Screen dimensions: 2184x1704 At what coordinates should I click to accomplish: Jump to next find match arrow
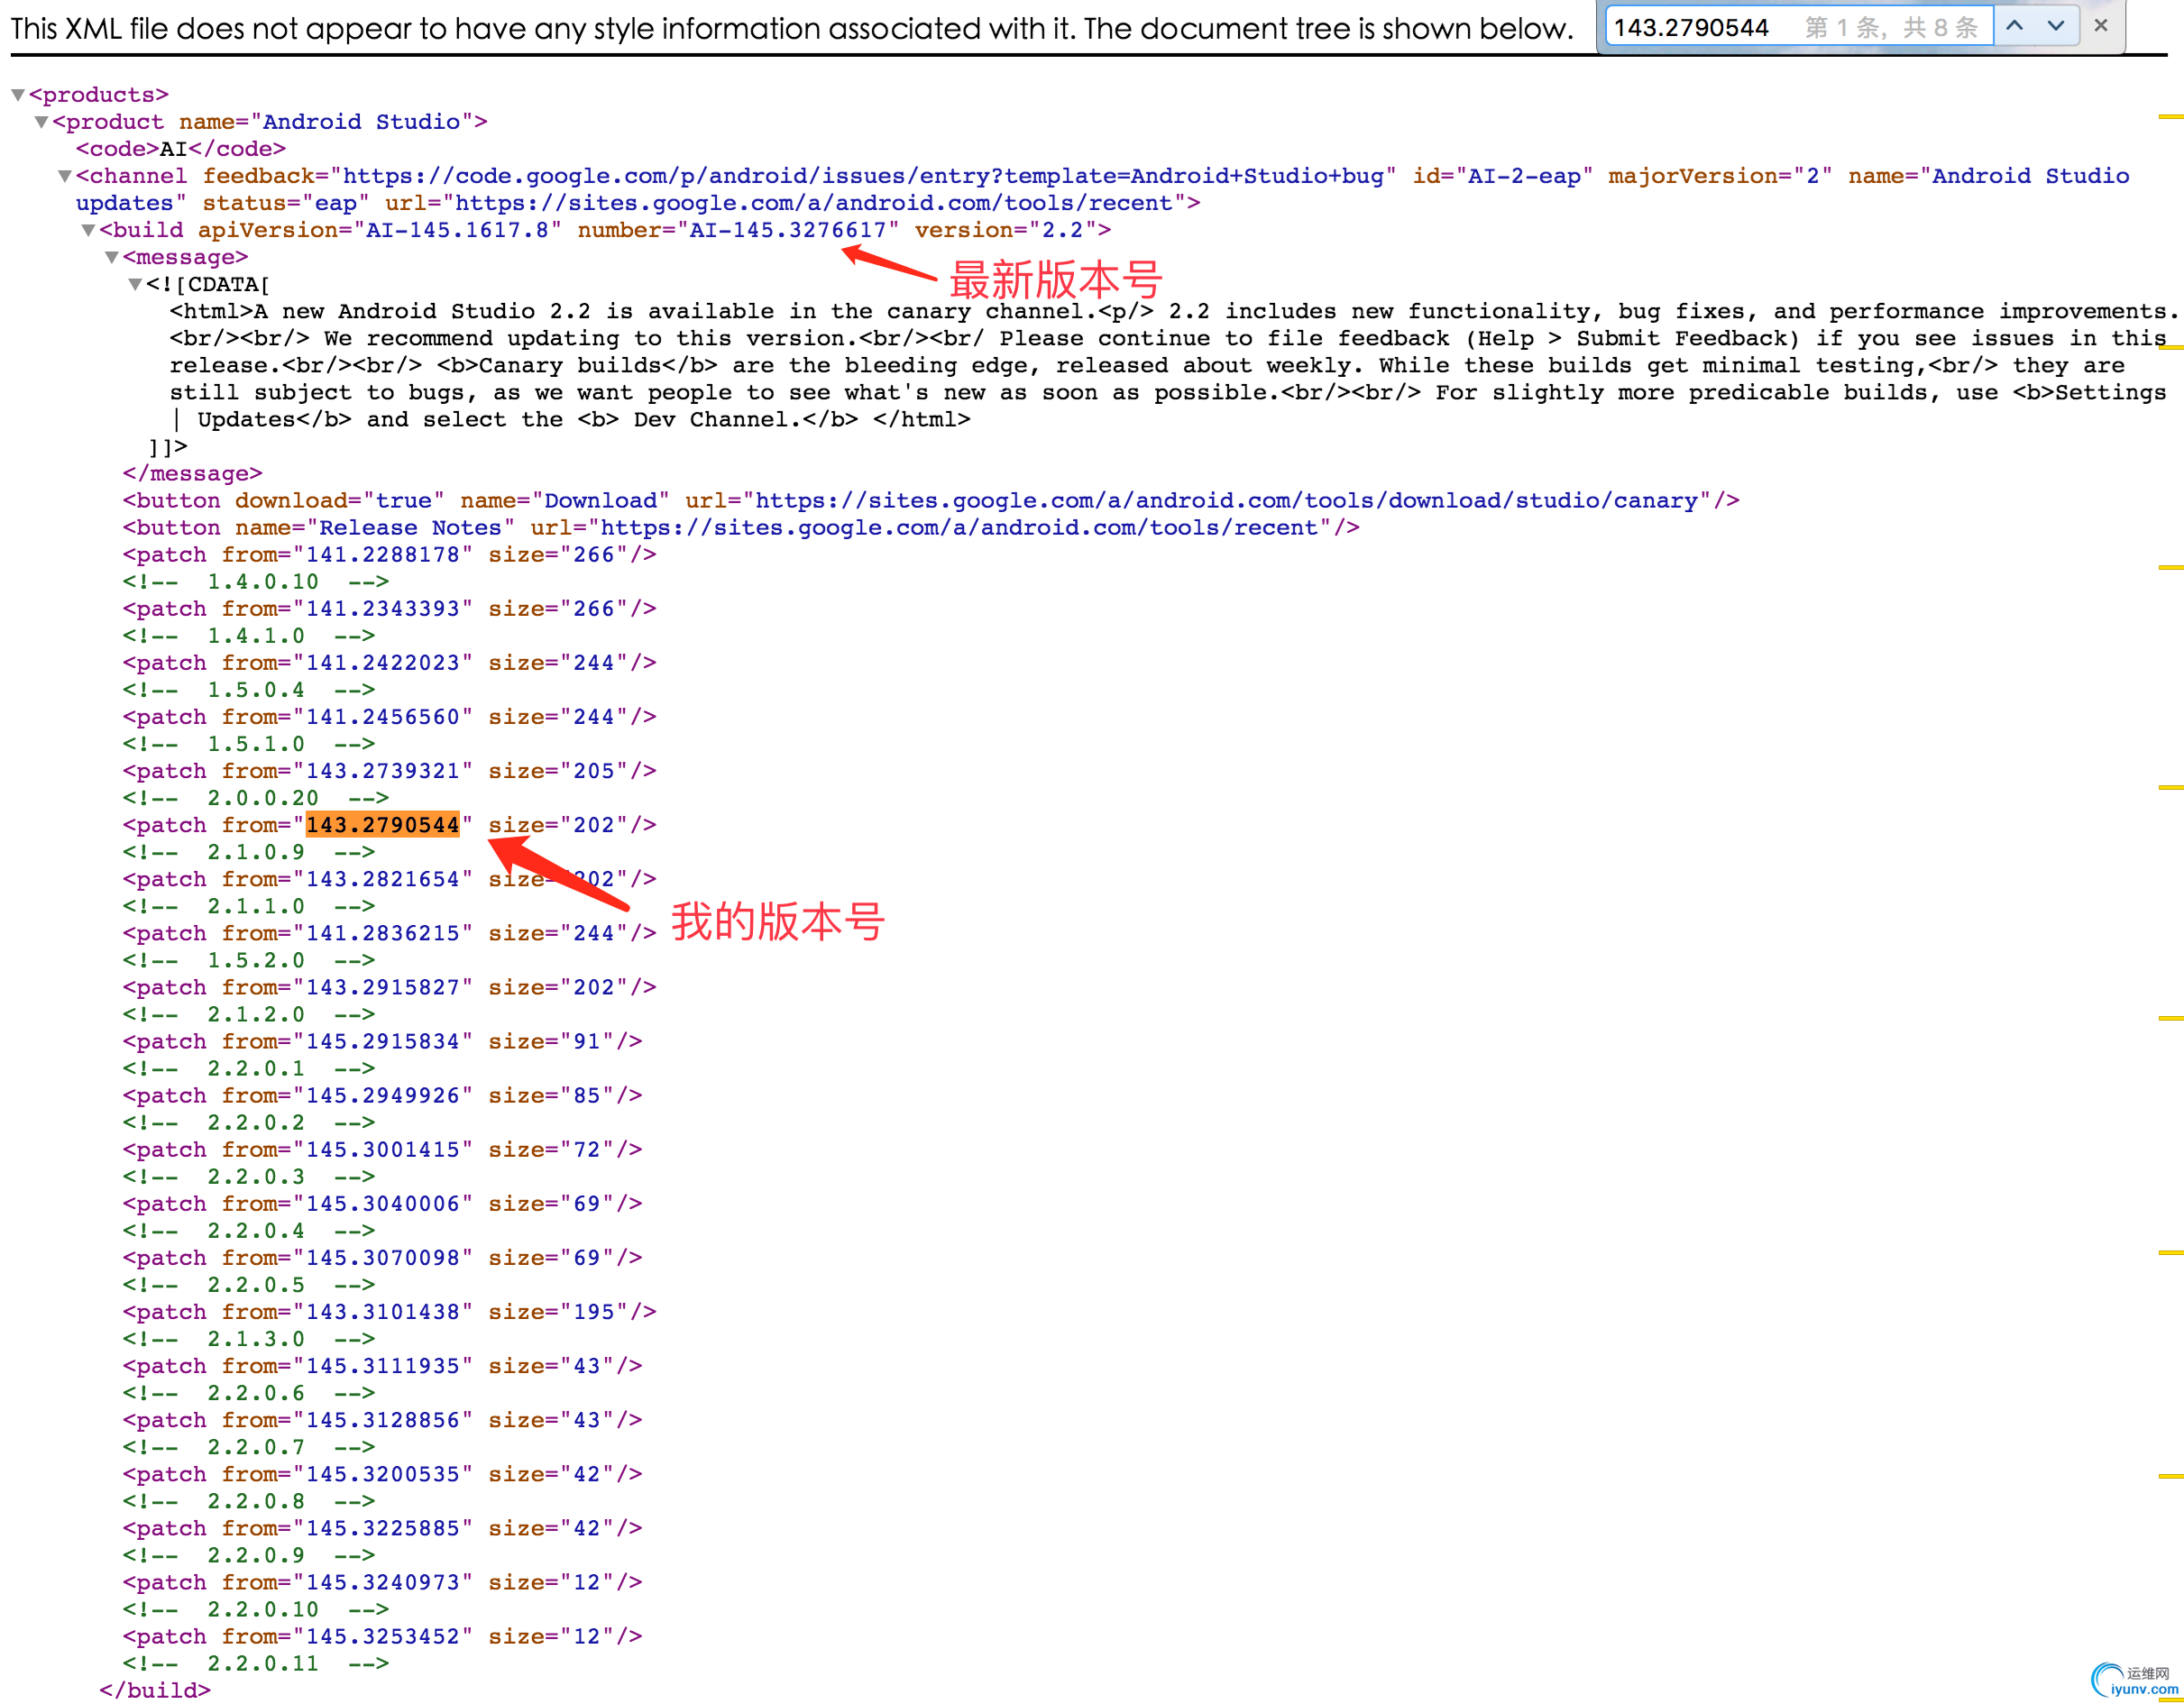(x=2056, y=27)
